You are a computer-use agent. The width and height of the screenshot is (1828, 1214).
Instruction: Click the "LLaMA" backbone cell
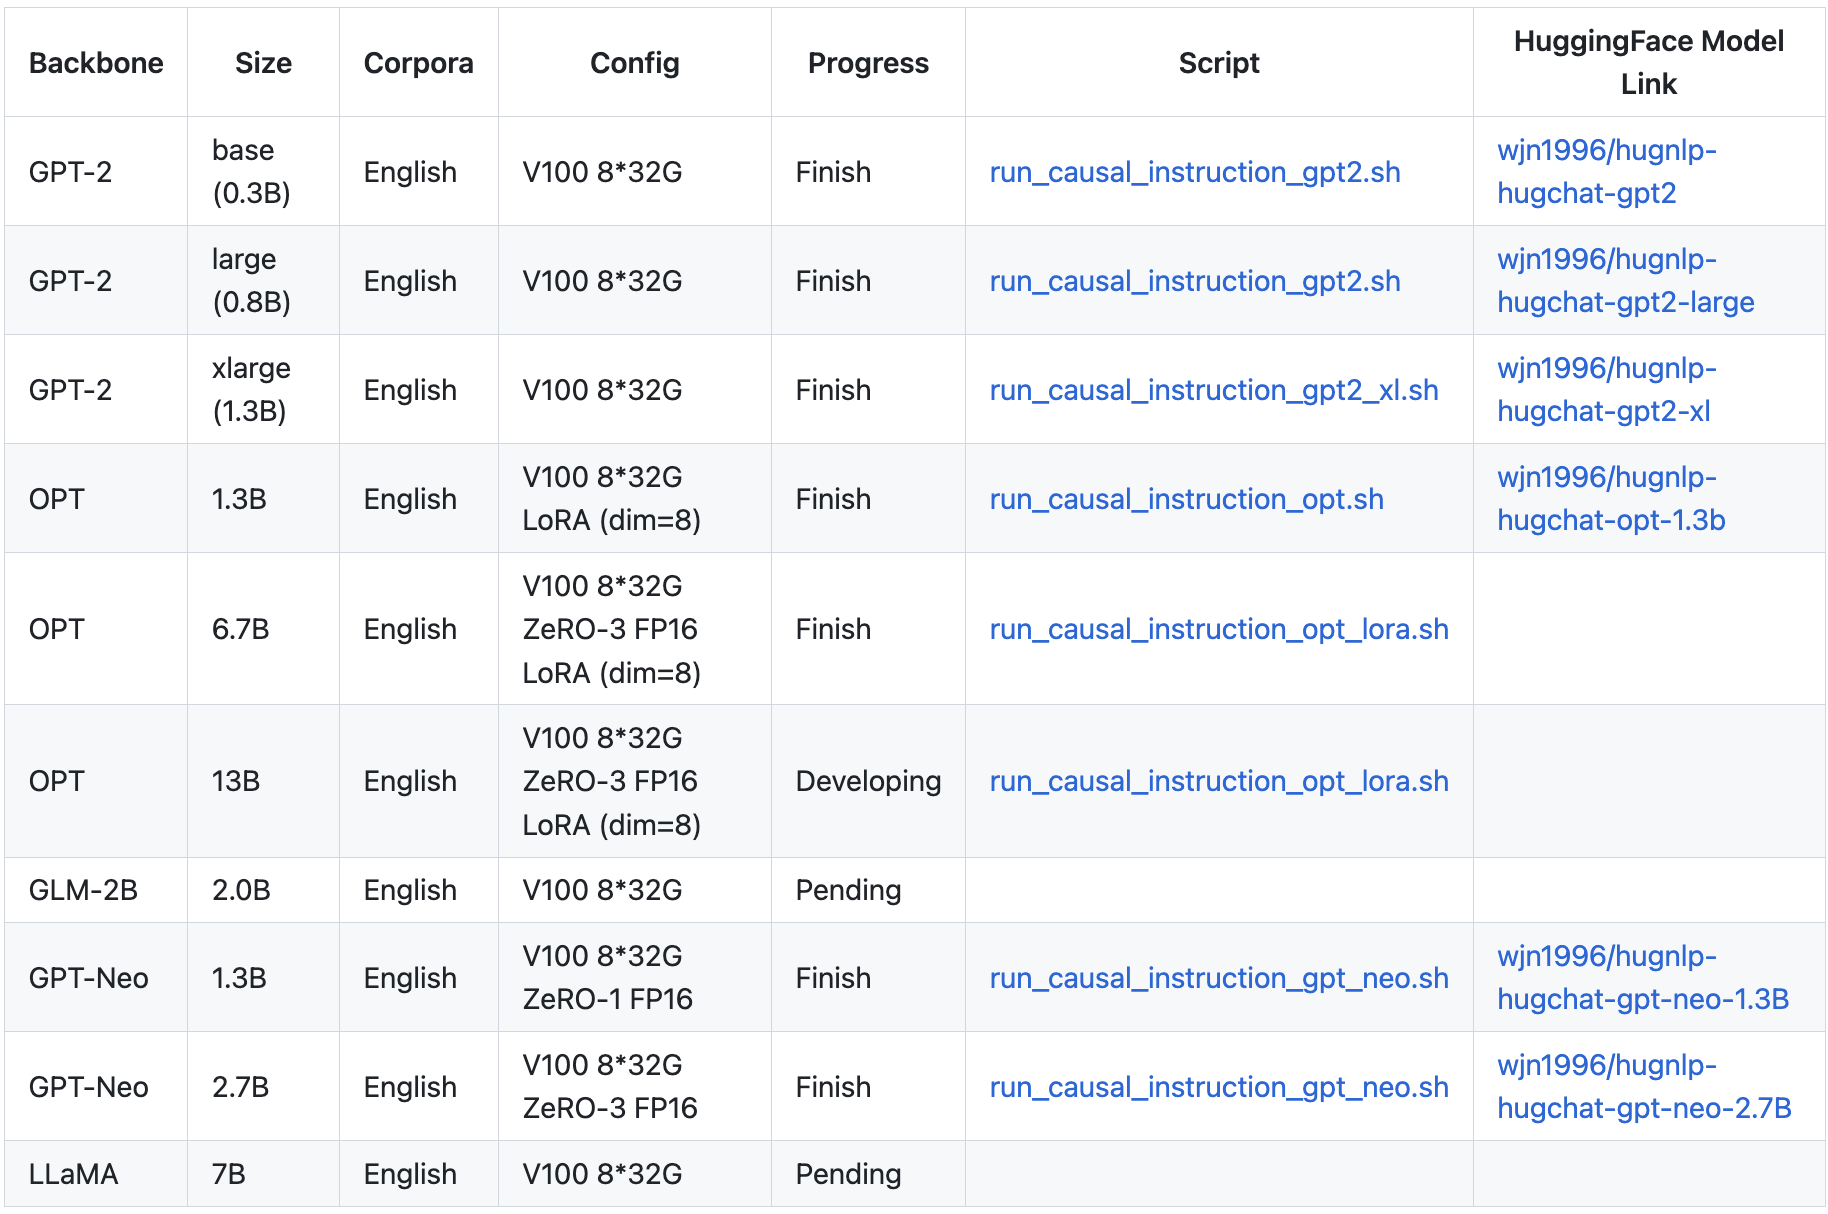click(96, 1174)
